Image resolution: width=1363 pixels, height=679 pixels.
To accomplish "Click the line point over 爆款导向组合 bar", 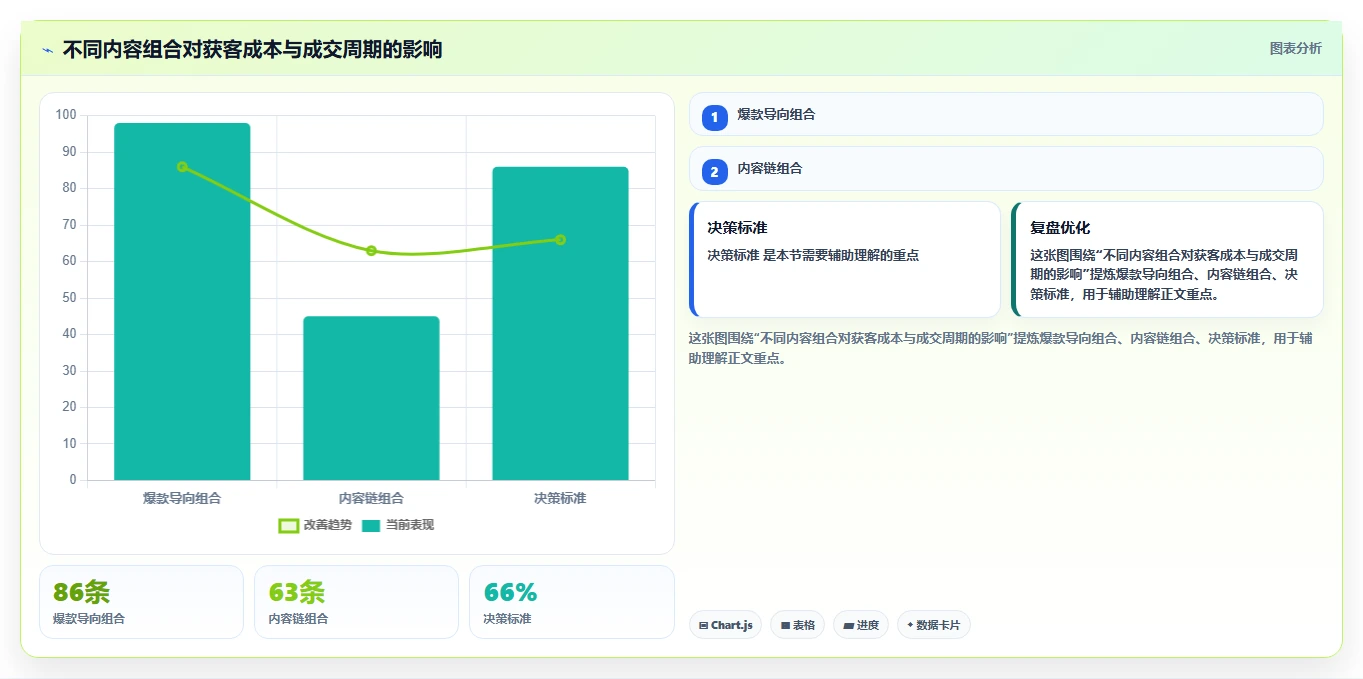I will [182, 167].
